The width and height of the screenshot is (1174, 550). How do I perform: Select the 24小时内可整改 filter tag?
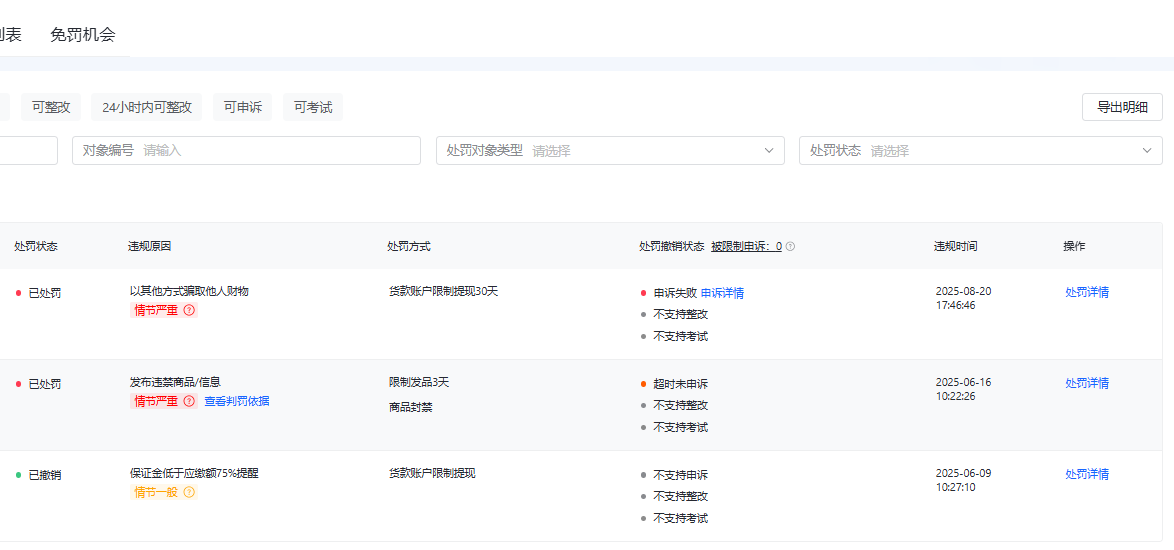[146, 107]
